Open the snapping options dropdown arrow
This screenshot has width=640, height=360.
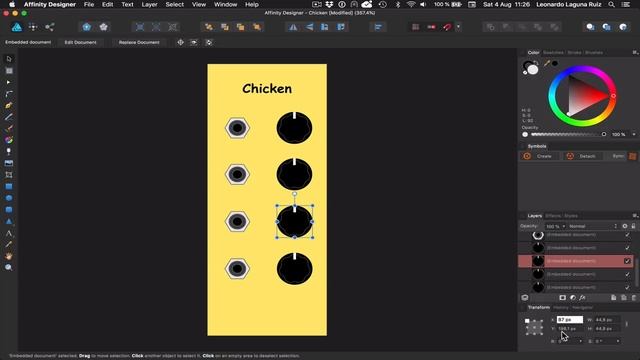pyautogui.click(x=458, y=27)
